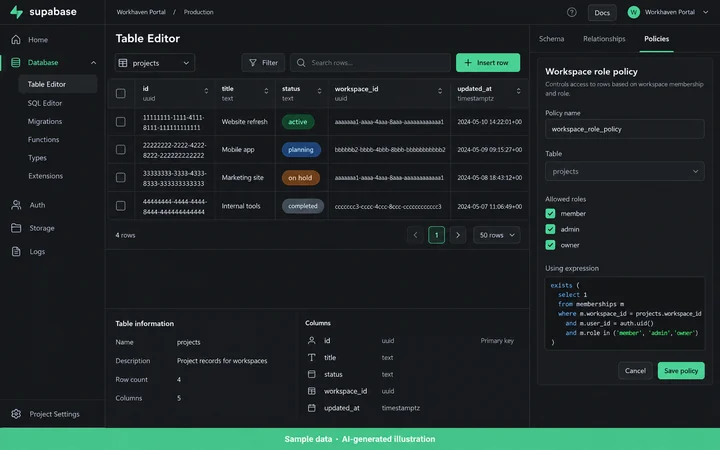The height and width of the screenshot is (450, 720).
Task: Click the Production breadcrumb link
Action: click(x=198, y=12)
